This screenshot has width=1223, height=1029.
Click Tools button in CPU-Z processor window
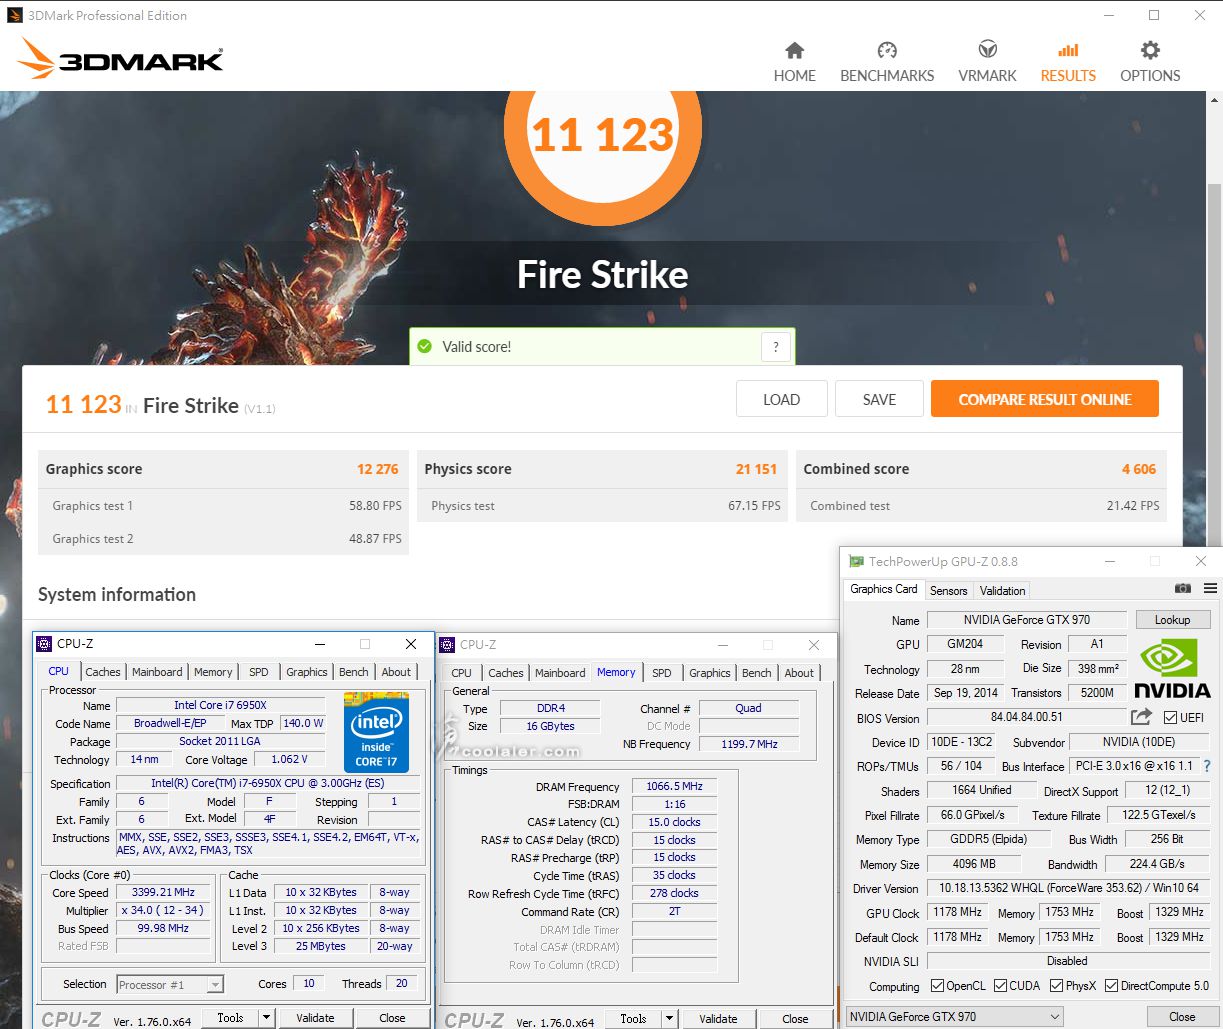click(x=230, y=1018)
